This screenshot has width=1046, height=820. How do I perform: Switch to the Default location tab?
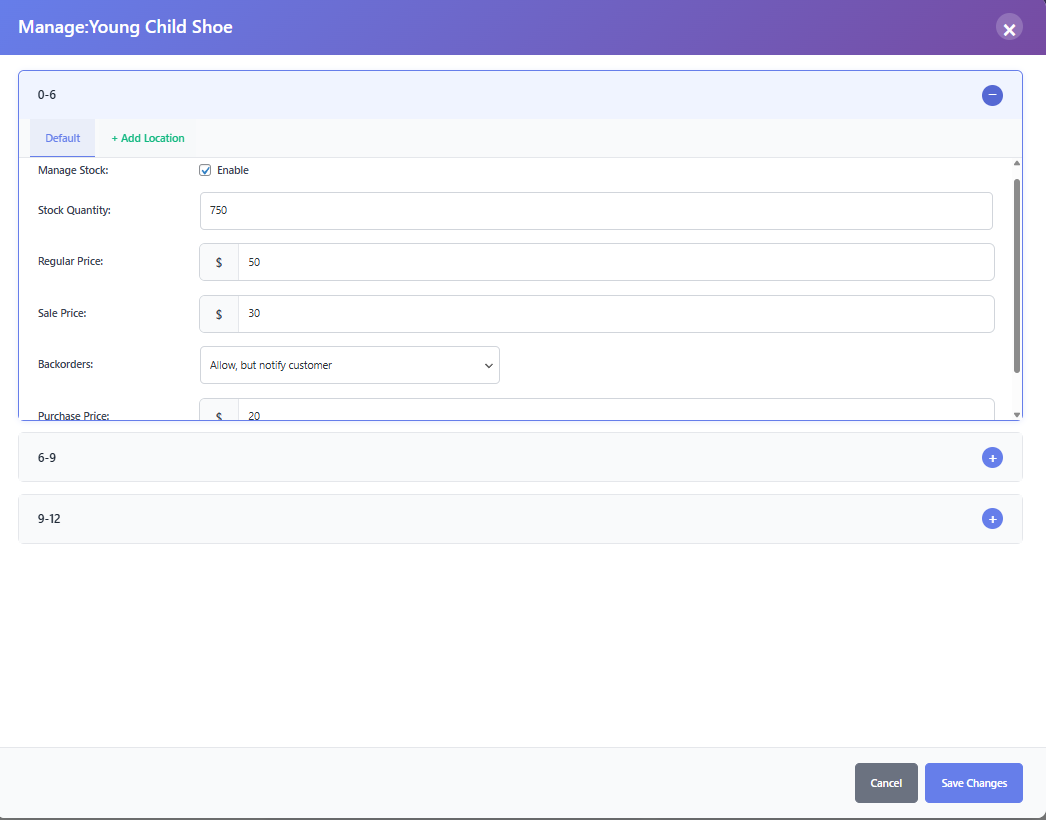point(62,138)
